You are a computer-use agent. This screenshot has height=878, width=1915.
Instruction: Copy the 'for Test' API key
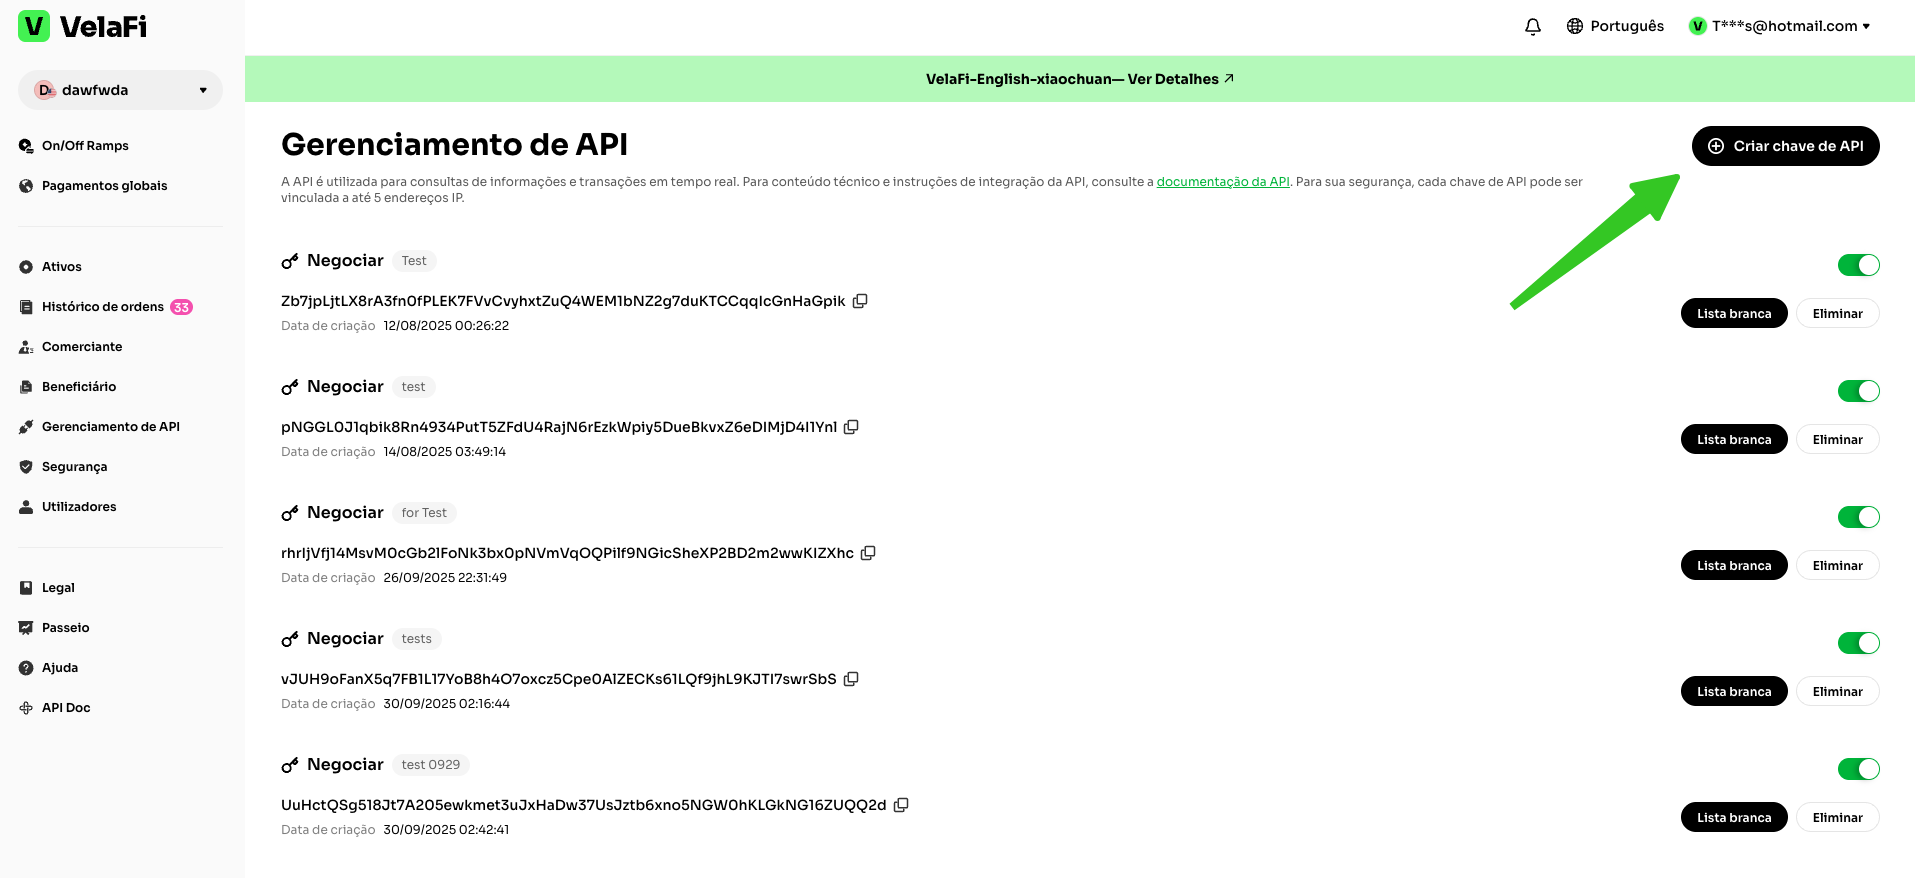868,553
